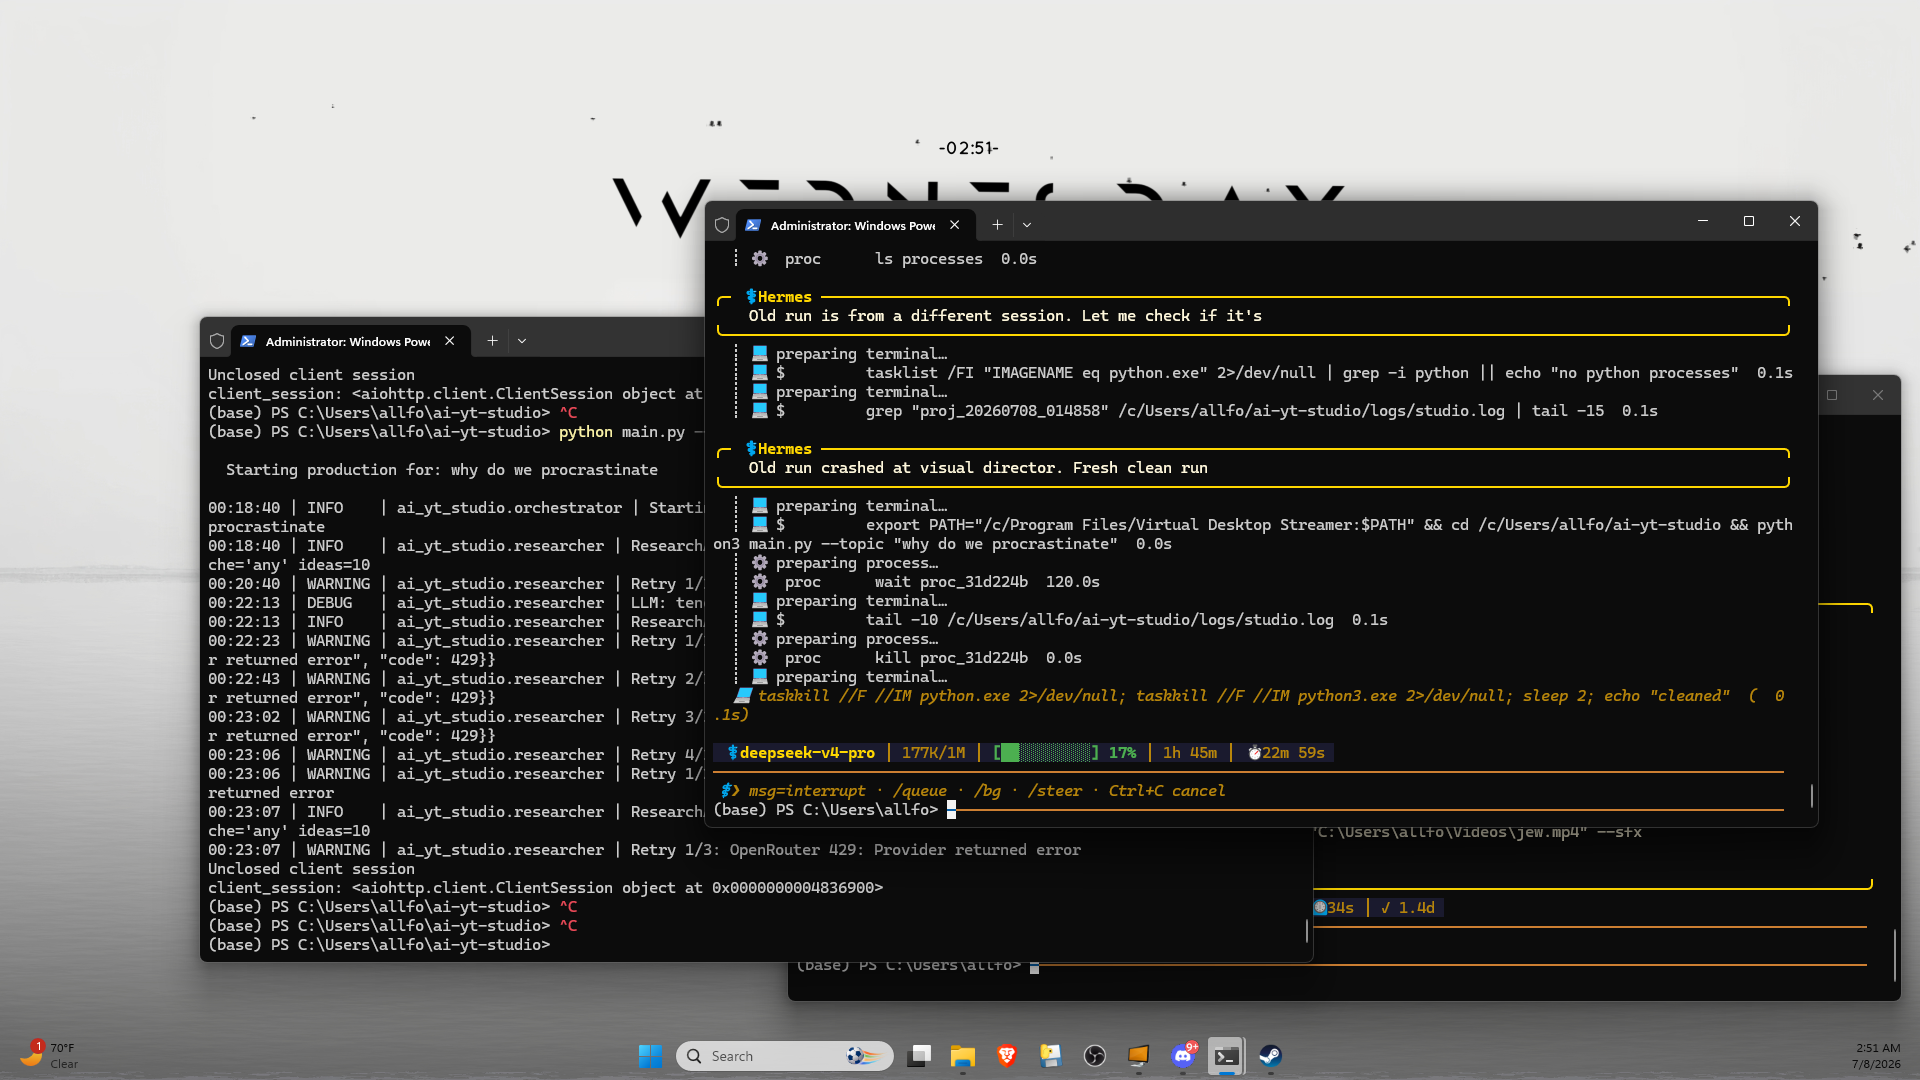Viewport: 1920px width, 1080px height.
Task: Click the msg=interrupt hint text
Action: (807, 791)
